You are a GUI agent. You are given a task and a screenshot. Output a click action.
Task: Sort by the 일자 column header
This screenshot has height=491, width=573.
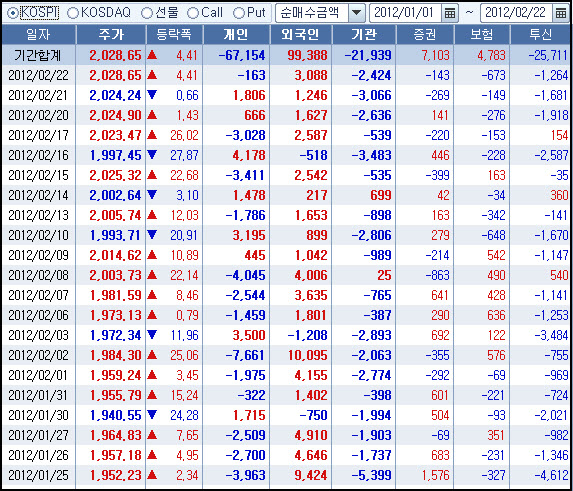click(38, 35)
